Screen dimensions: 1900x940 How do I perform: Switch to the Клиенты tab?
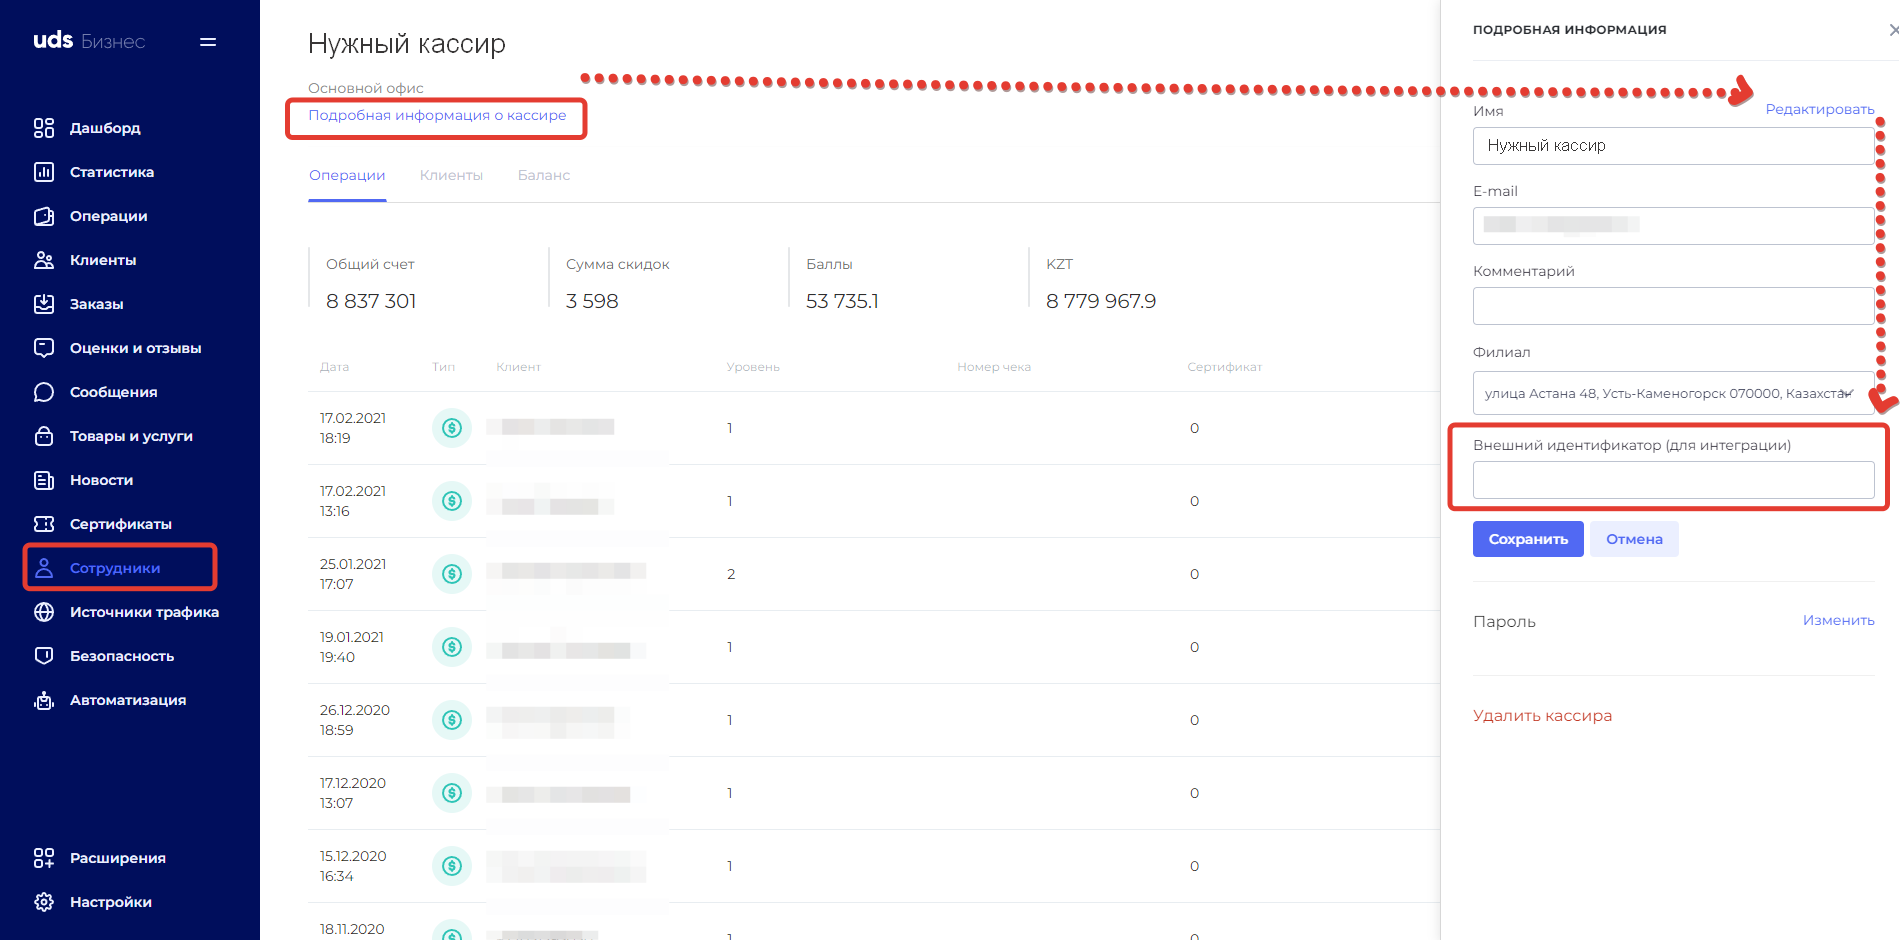[451, 175]
